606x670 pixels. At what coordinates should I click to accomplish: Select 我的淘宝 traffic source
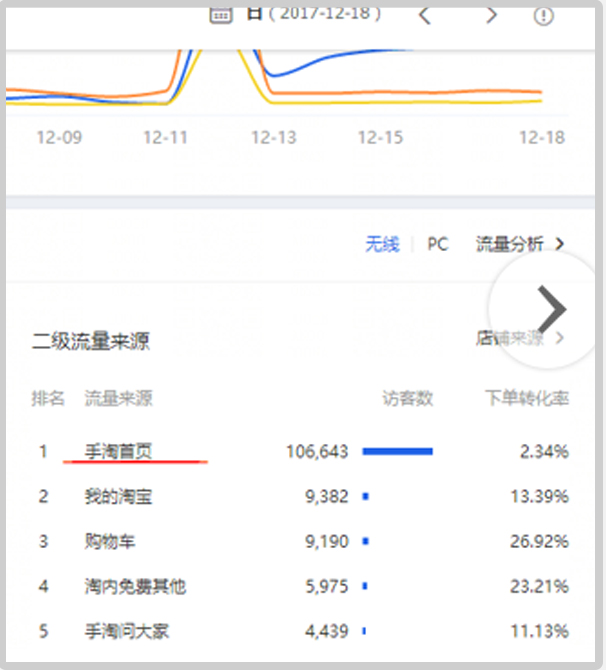click(119, 497)
